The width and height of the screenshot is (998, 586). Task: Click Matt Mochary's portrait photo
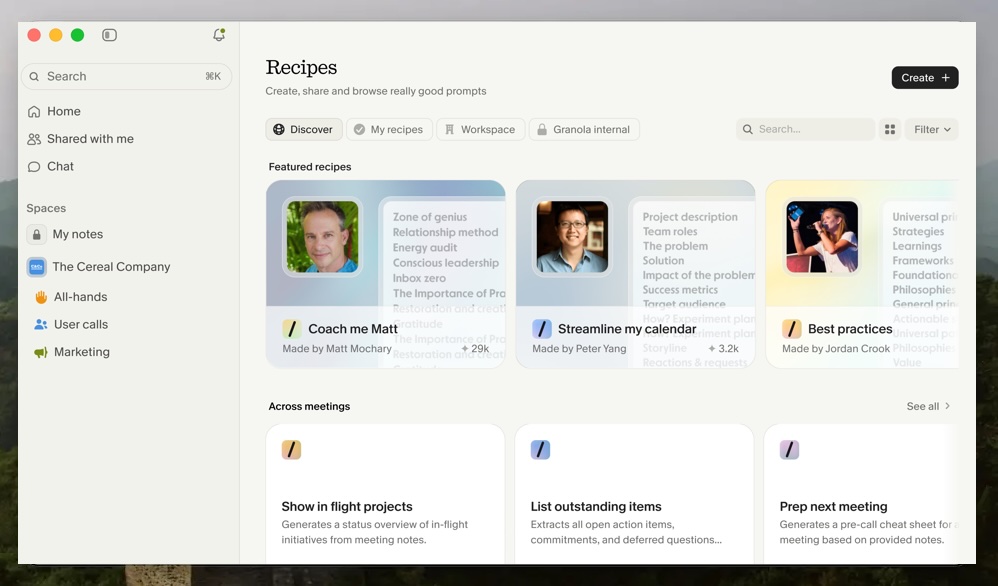(323, 237)
